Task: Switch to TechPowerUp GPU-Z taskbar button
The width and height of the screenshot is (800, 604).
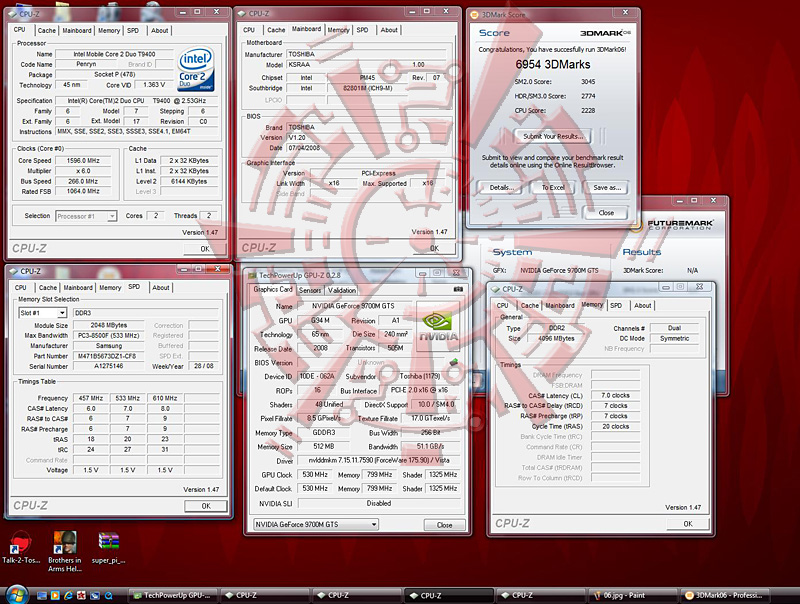Action: (172, 595)
